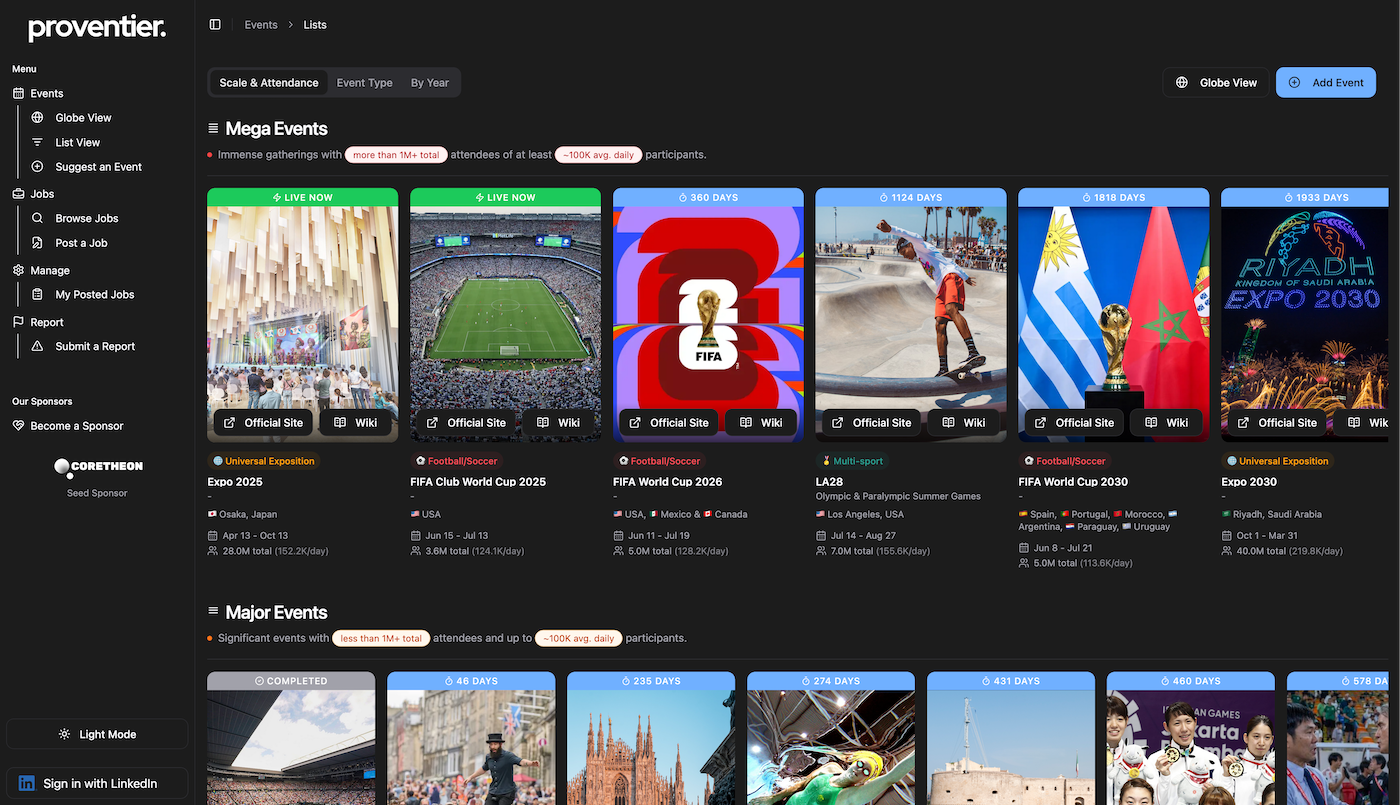Image resolution: width=1400 pixels, height=805 pixels.
Task: Click the LinkedIn icon in sign-in button
Action: coord(27,783)
